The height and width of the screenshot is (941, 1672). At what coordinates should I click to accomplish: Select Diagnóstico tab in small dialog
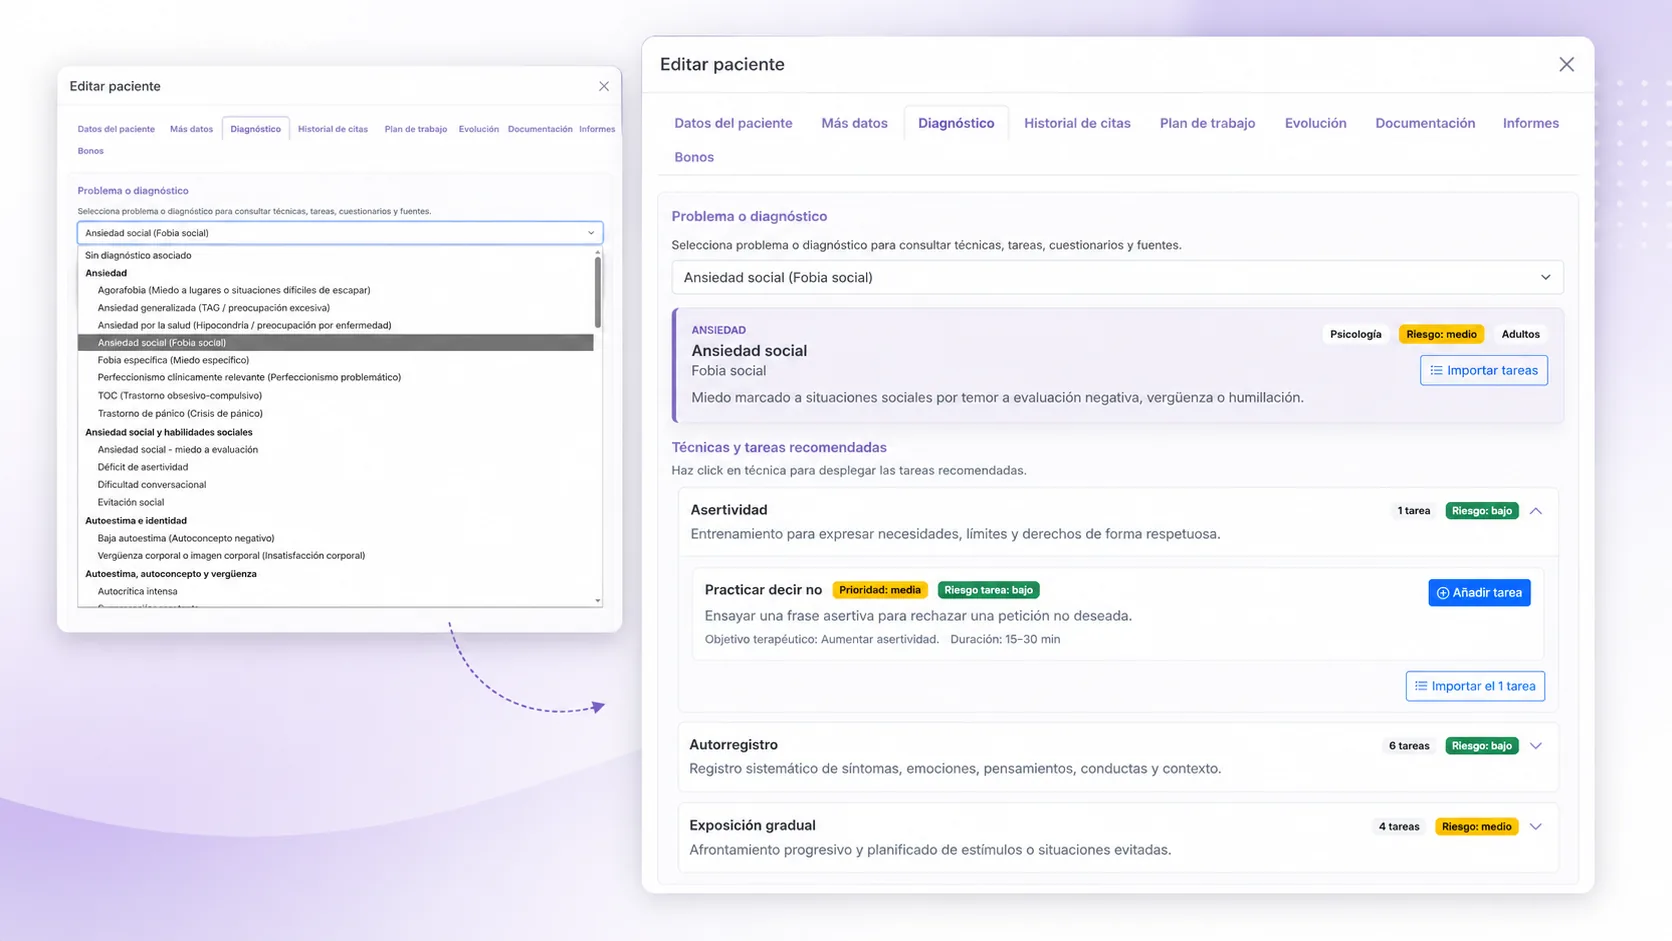coord(255,129)
